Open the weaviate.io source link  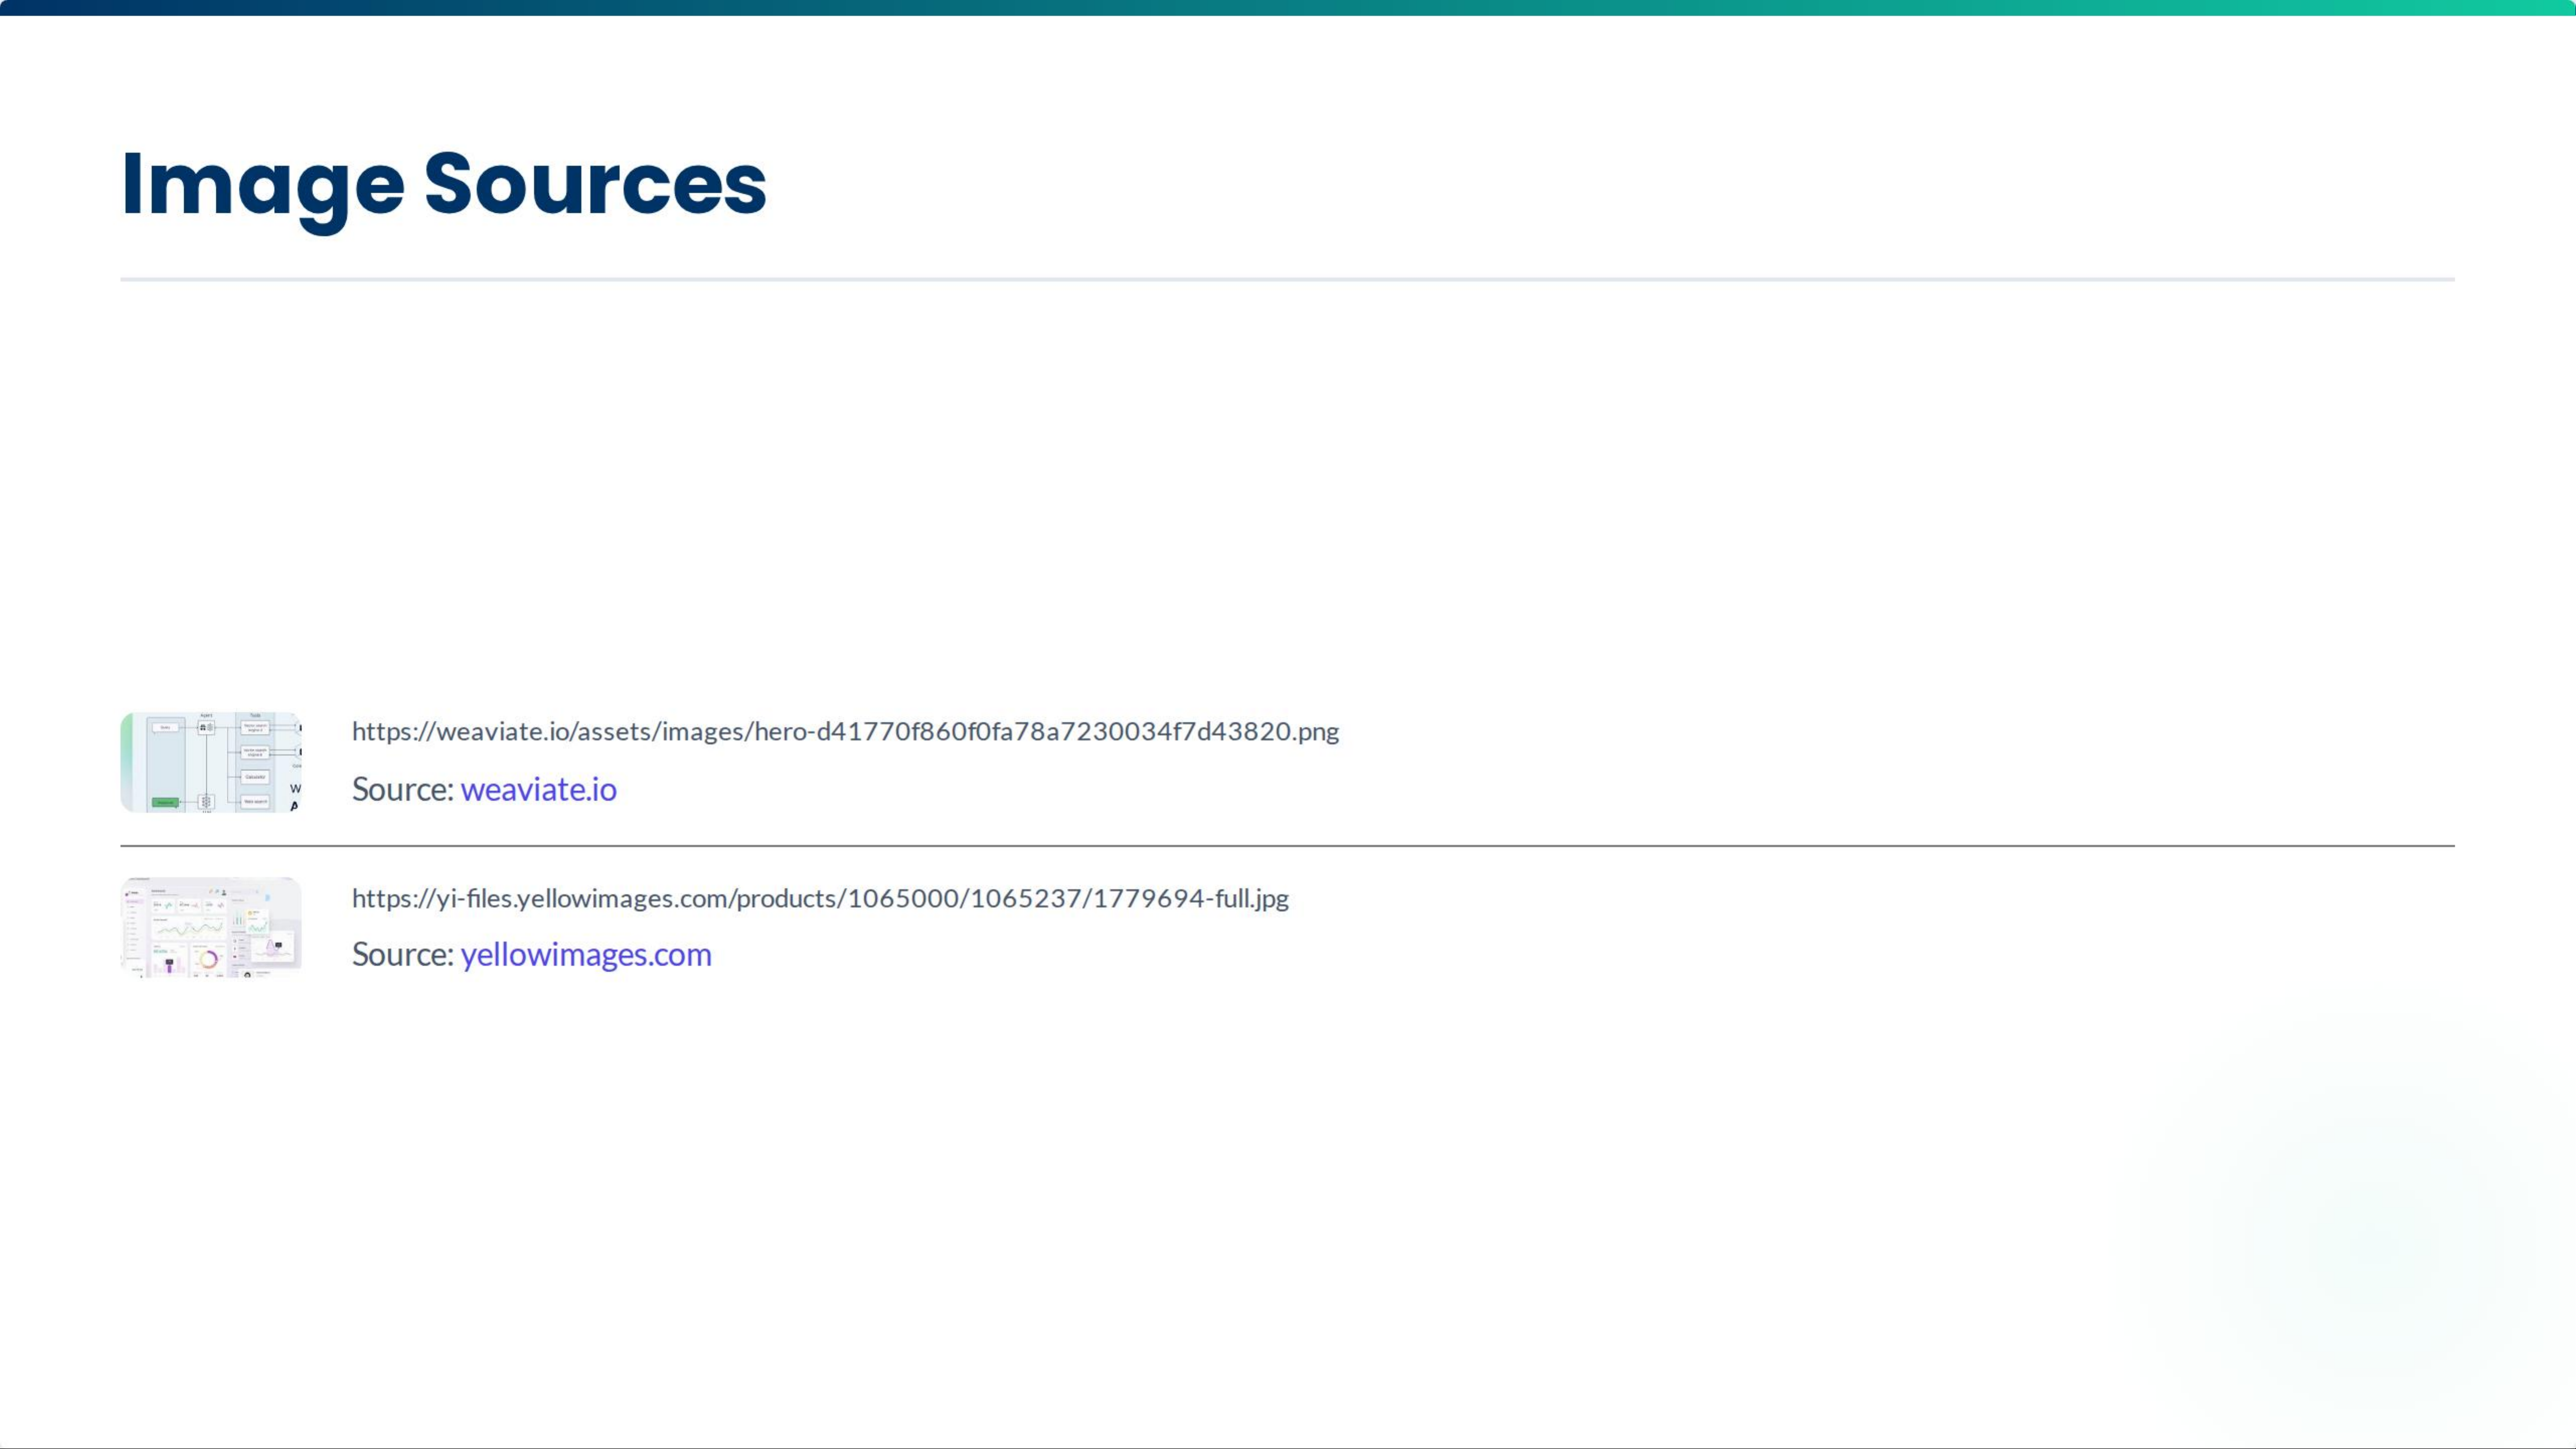point(538,790)
